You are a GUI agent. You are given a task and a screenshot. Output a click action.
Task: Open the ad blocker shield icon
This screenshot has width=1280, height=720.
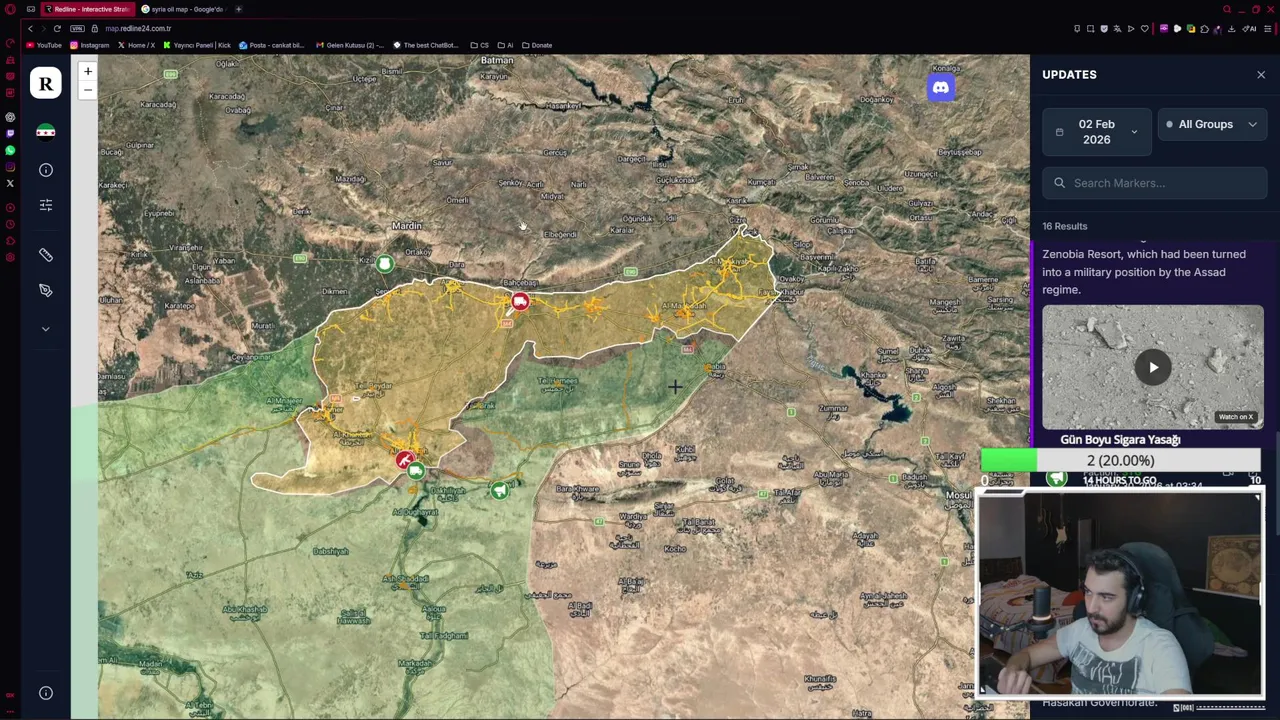(1104, 28)
